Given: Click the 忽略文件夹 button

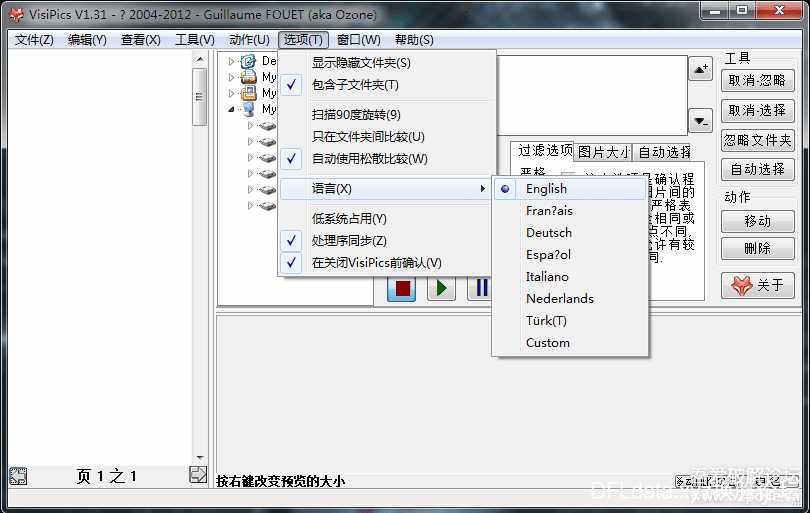Looking at the screenshot, I should coord(757,141).
